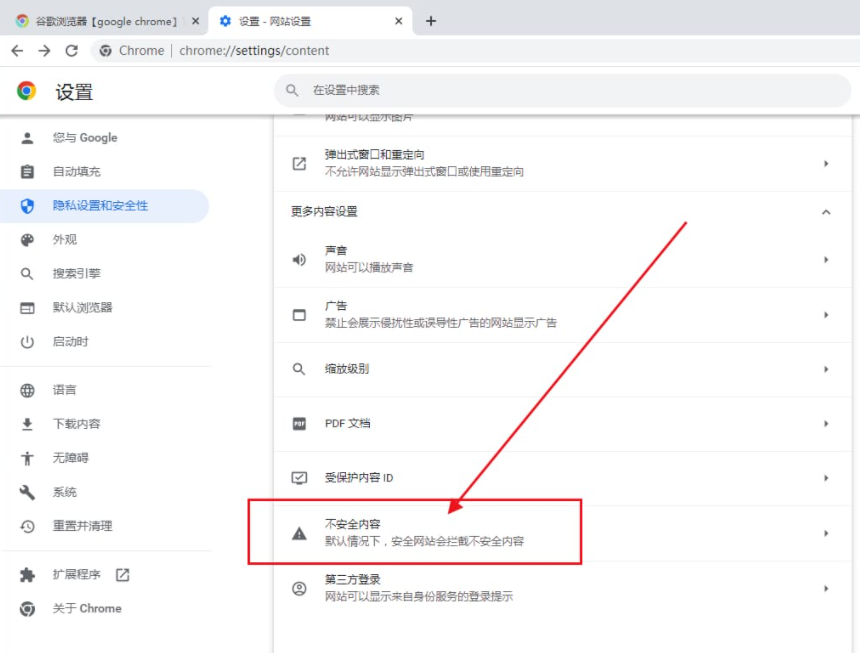Click the shield icon for 隐私设置和安全性
This screenshot has height=653, width=860.
click(x=27, y=206)
